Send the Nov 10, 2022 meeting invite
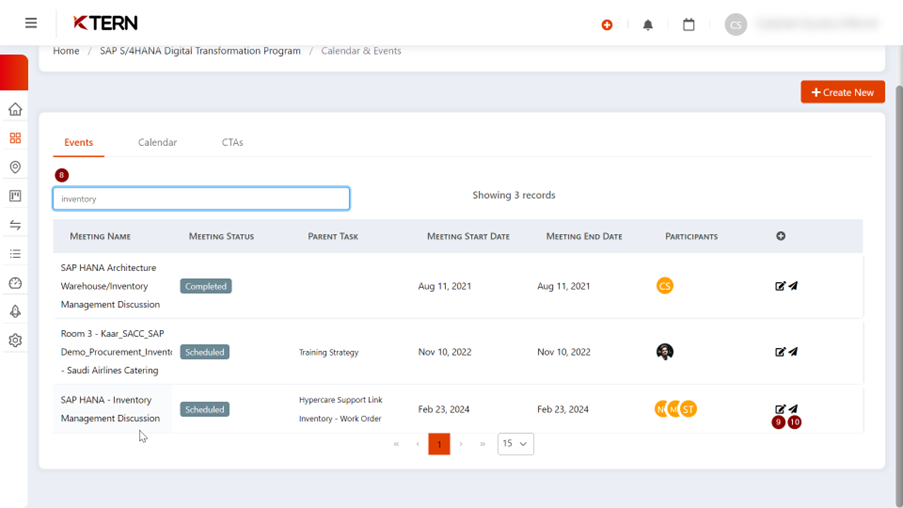Screen dimensions: 903x508 [x=793, y=351]
